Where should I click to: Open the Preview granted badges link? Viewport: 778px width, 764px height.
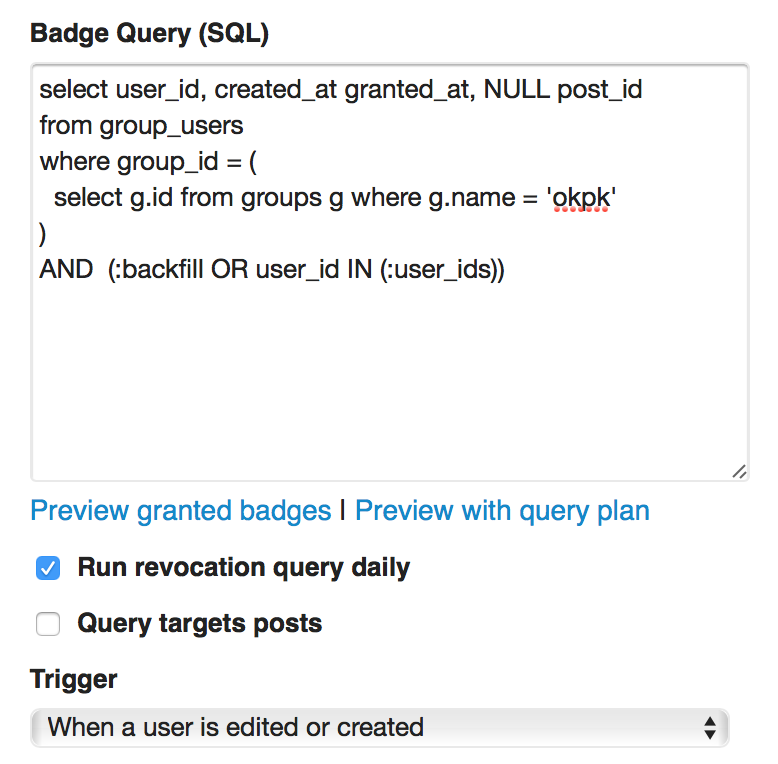[x=181, y=511]
